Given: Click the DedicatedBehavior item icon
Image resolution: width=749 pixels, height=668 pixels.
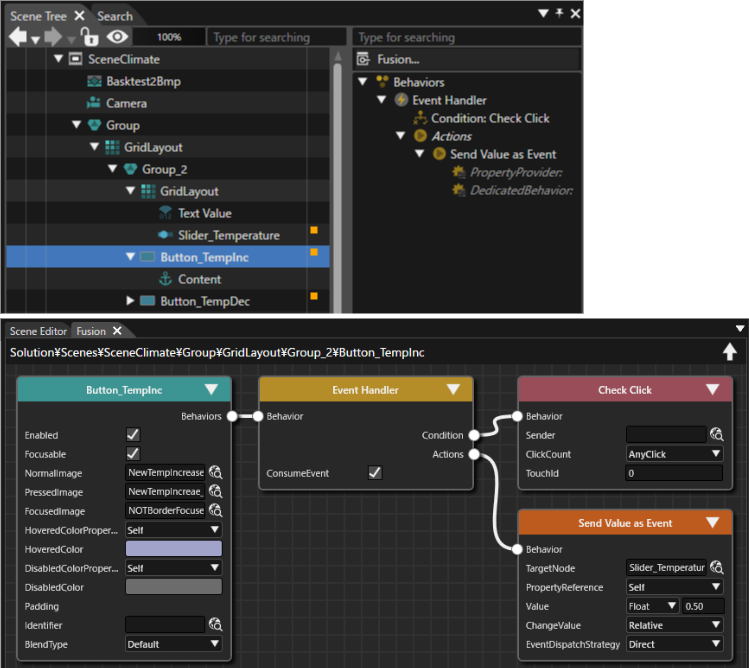Looking at the screenshot, I should pyautogui.click(x=459, y=190).
